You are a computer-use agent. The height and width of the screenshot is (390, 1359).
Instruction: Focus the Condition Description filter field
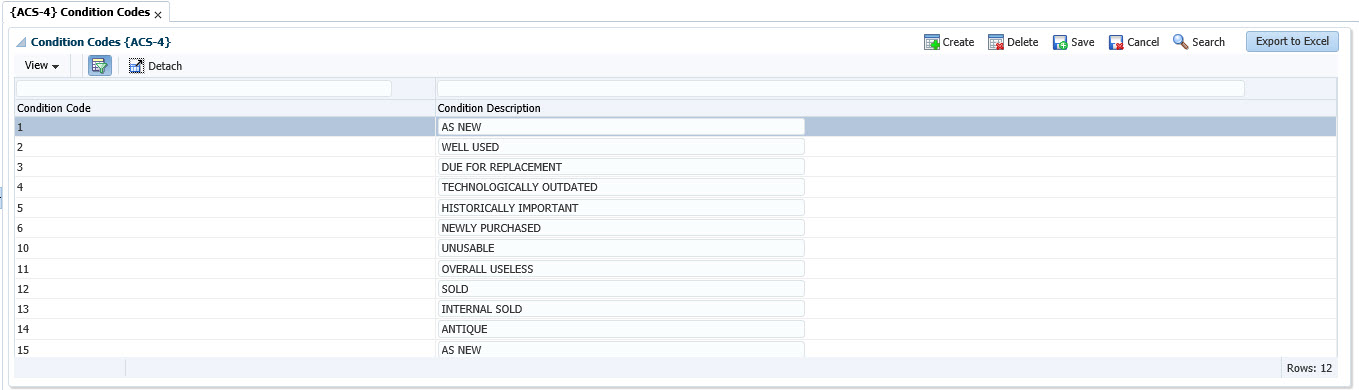tap(841, 88)
